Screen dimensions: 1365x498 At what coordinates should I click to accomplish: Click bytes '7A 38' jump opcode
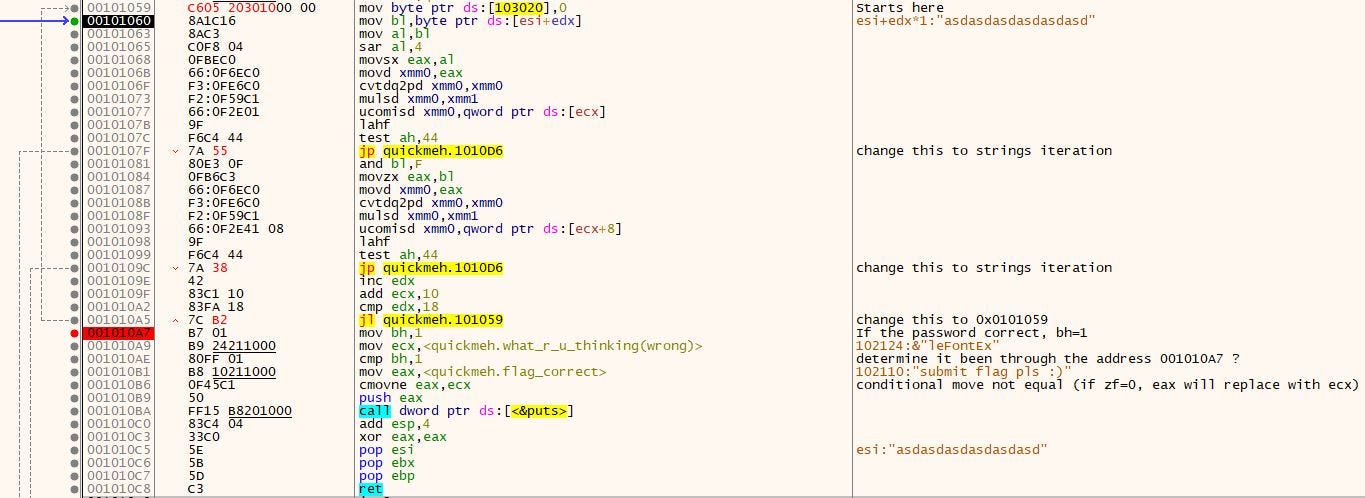208,268
